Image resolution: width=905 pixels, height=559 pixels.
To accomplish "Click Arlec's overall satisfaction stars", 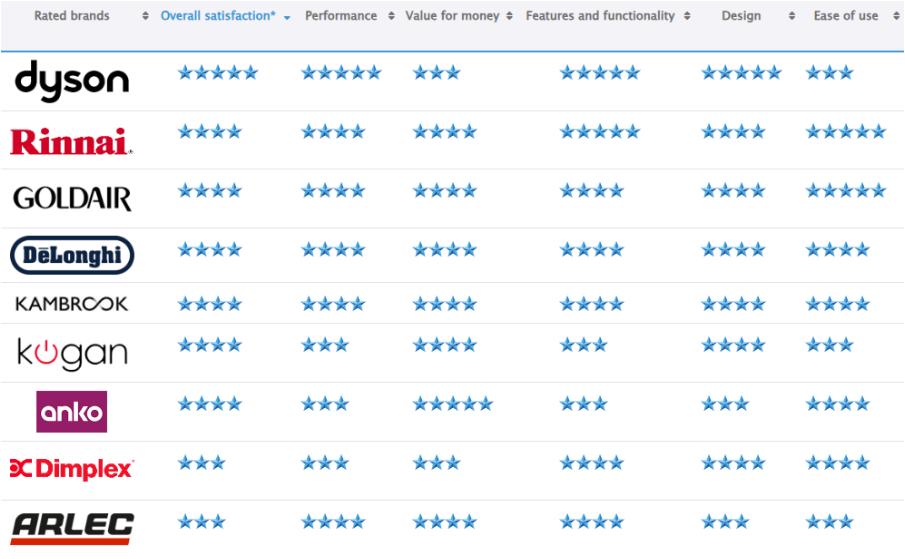I will [x=201, y=522].
